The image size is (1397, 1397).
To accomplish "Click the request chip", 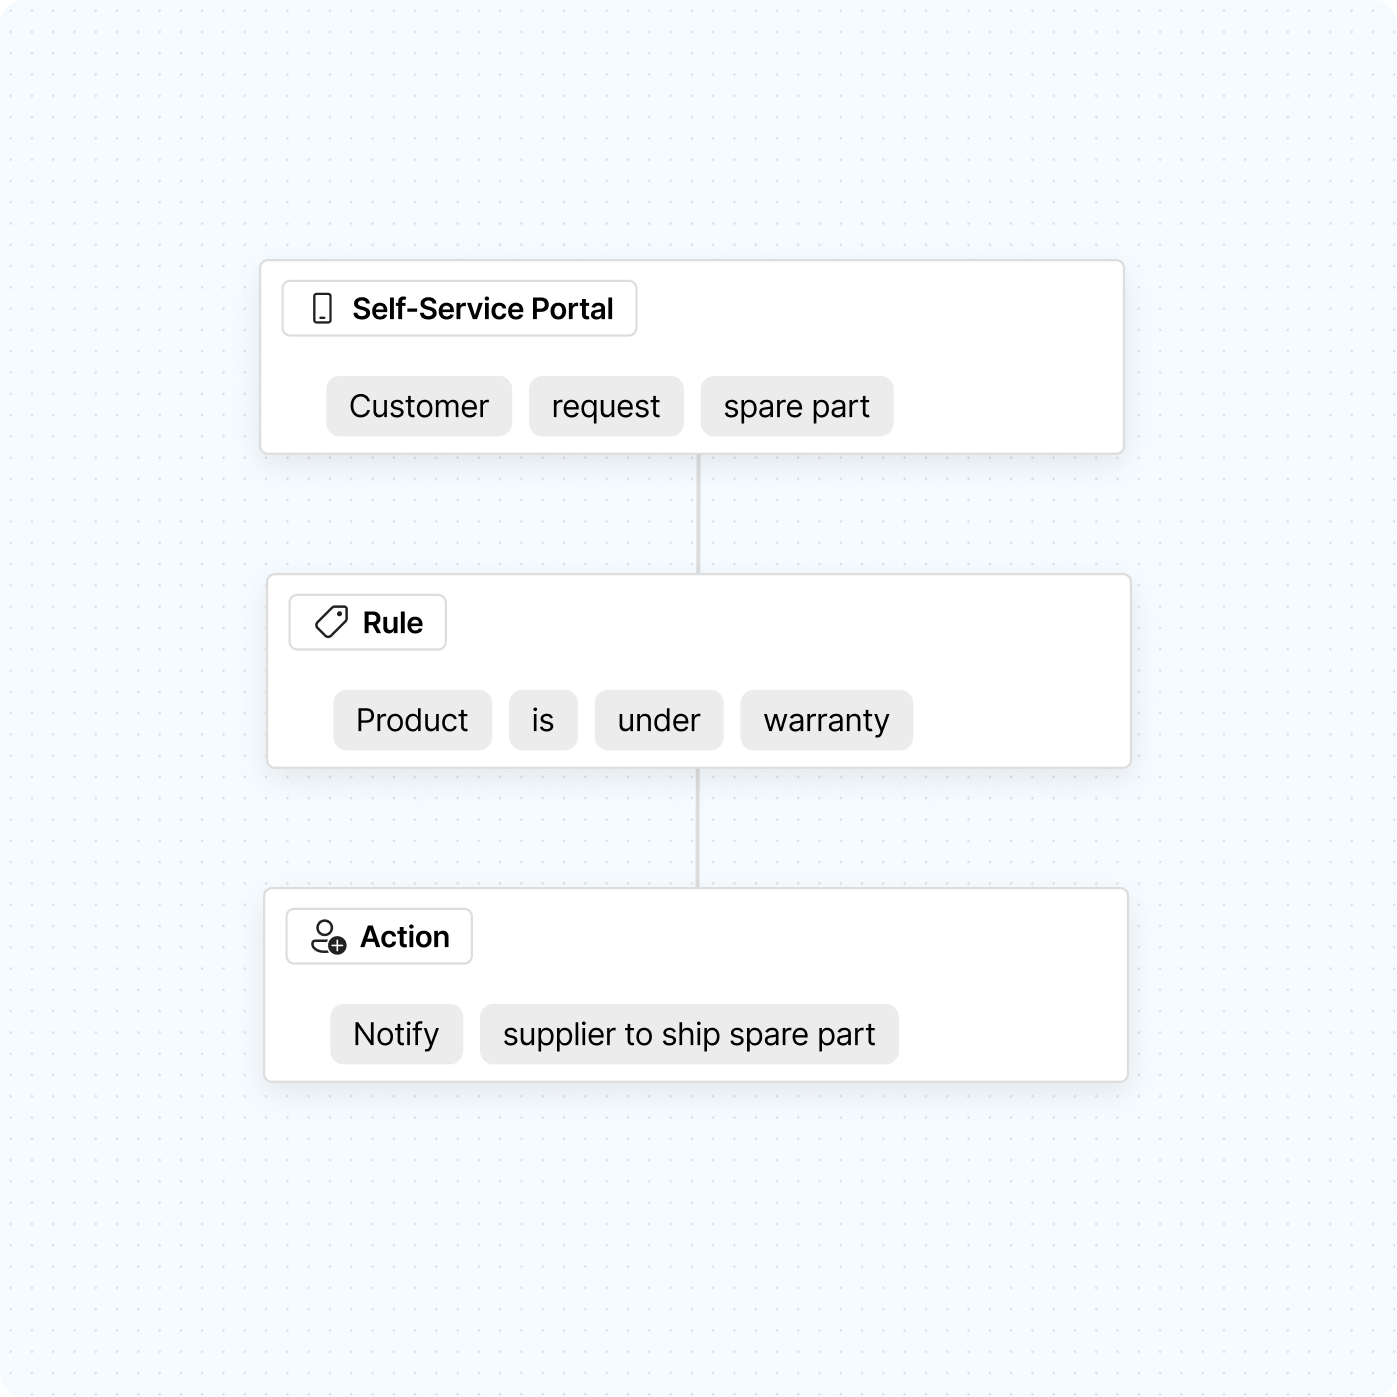I will (x=606, y=406).
